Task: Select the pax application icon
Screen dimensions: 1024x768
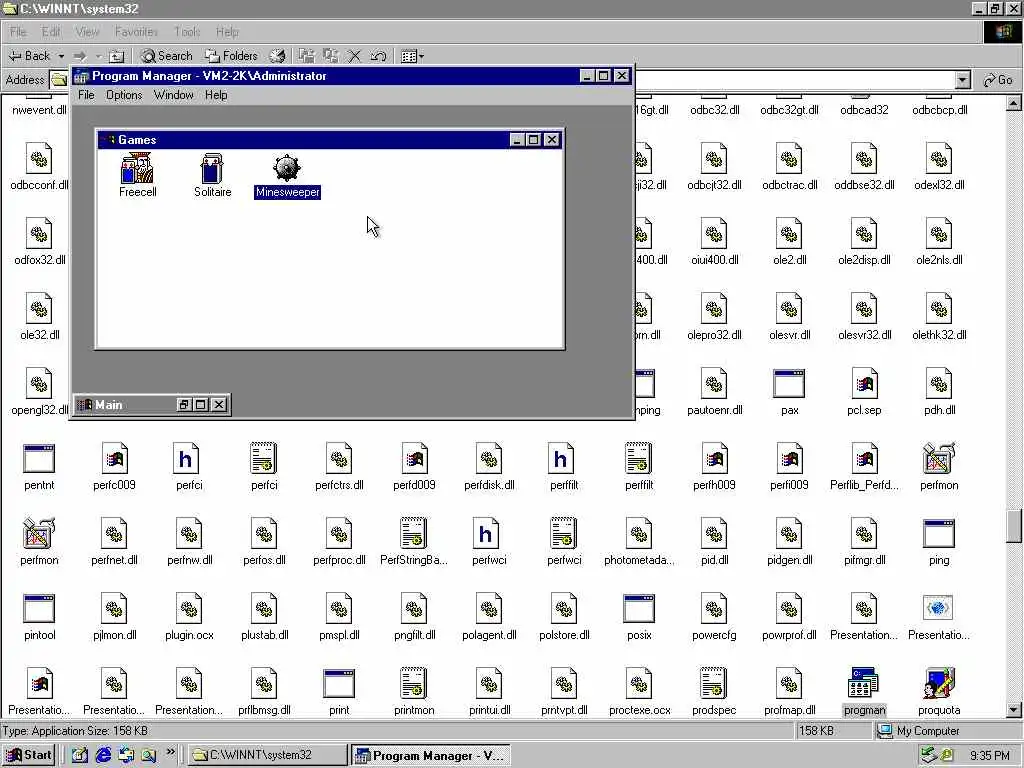Action: (789, 383)
